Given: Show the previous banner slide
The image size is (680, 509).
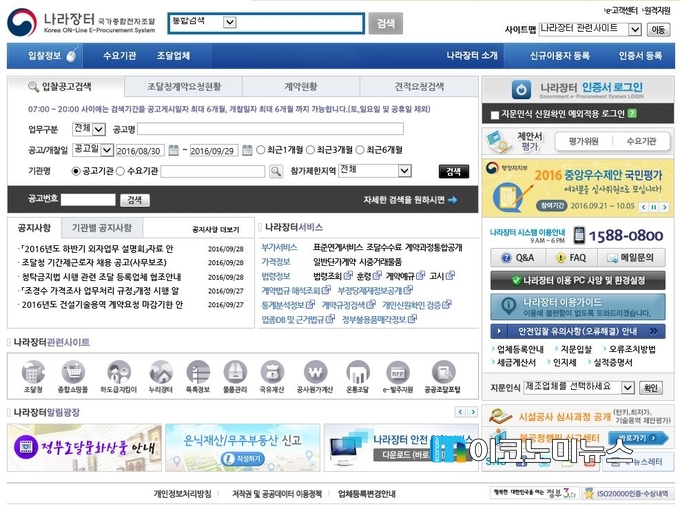Looking at the screenshot, I should coord(644,207).
